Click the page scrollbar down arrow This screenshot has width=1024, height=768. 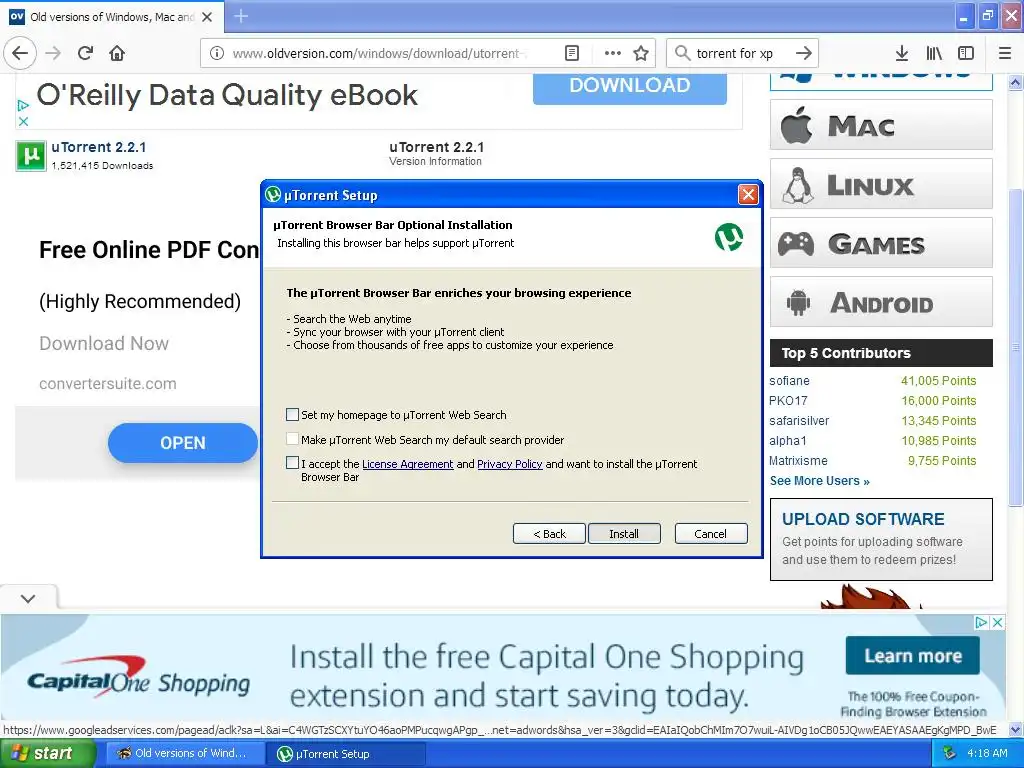pos(1016,729)
